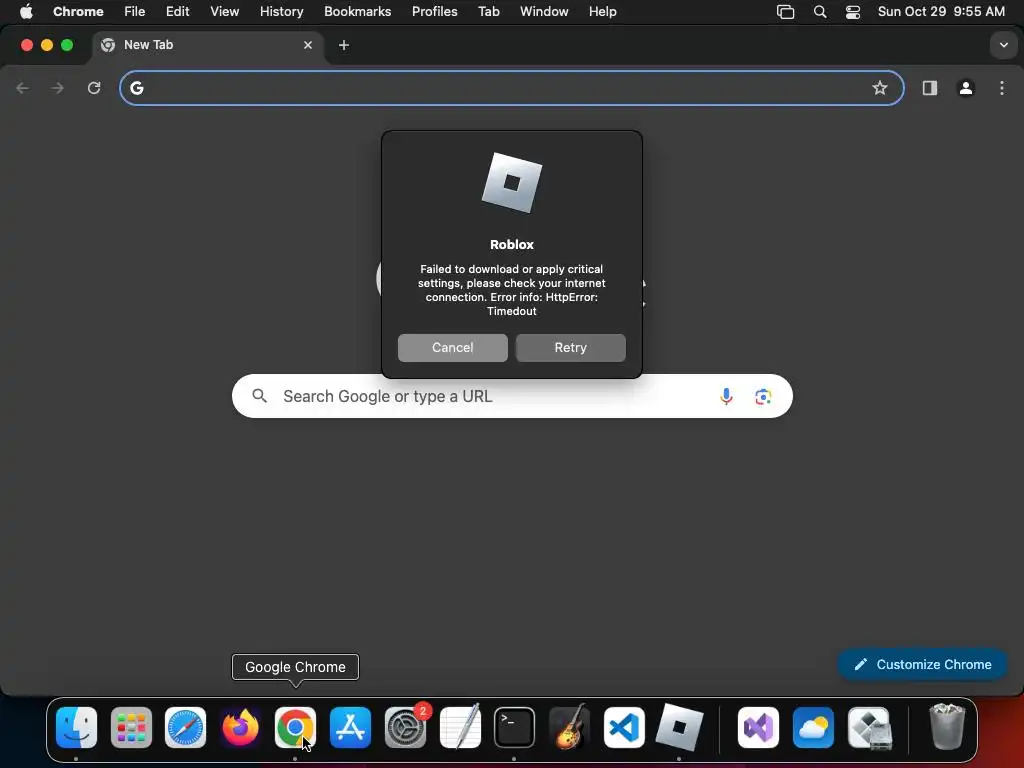1024x768 pixels.
Task: Open Finder from the Dock
Action: [76, 727]
